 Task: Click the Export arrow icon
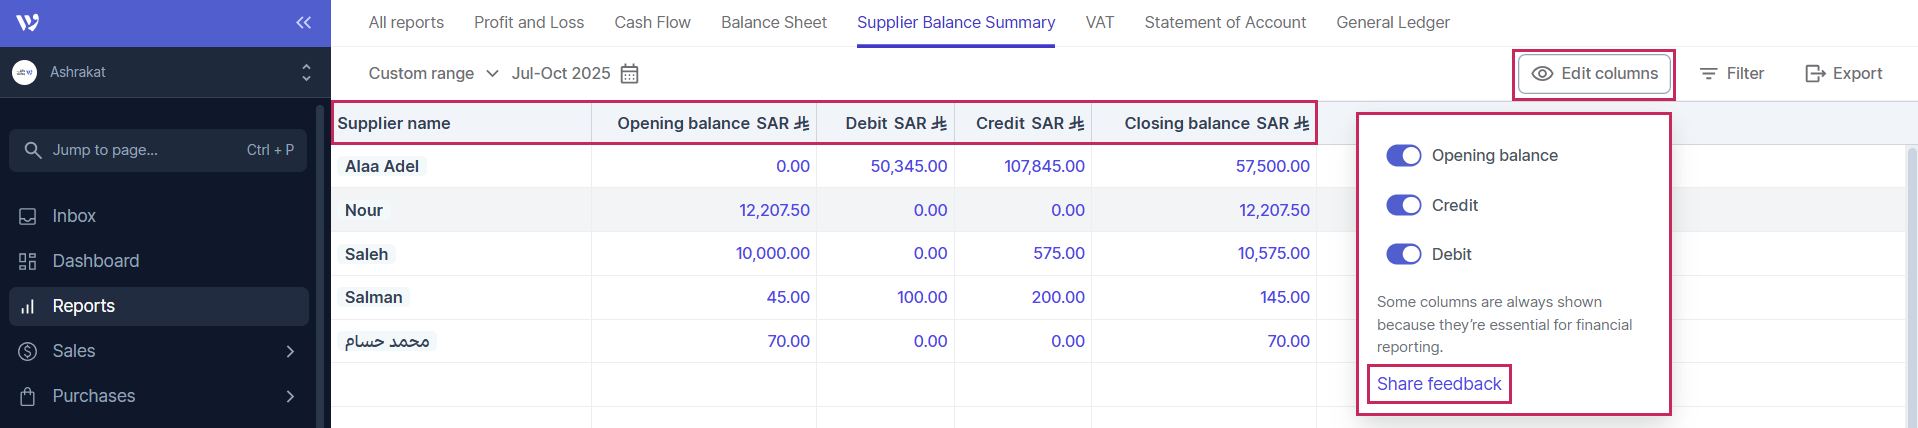point(1814,74)
